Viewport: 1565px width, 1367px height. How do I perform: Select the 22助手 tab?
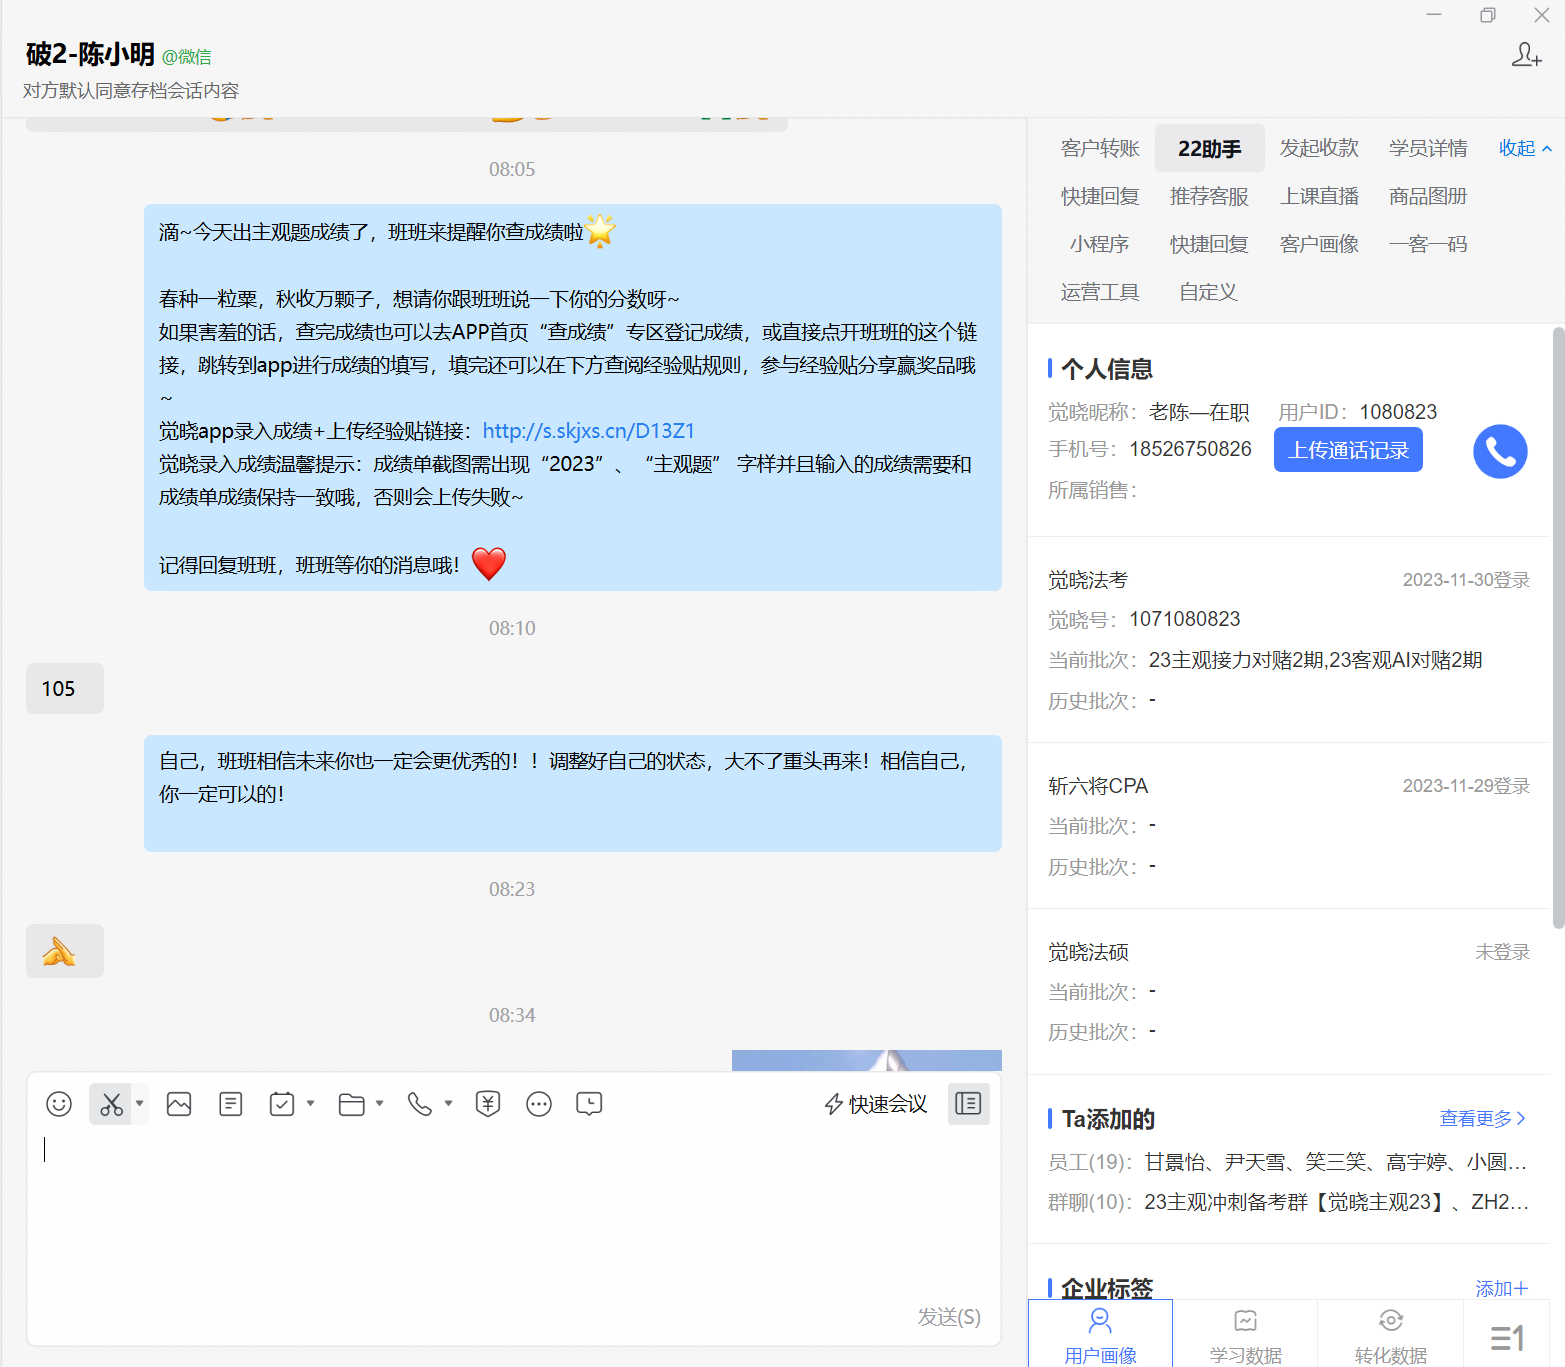click(1210, 149)
